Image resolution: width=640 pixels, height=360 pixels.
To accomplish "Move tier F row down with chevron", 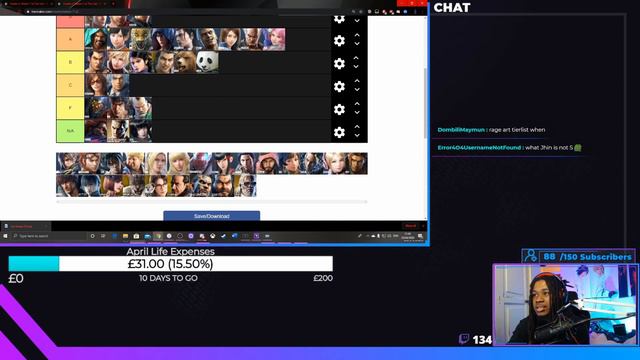I will coord(357,113).
